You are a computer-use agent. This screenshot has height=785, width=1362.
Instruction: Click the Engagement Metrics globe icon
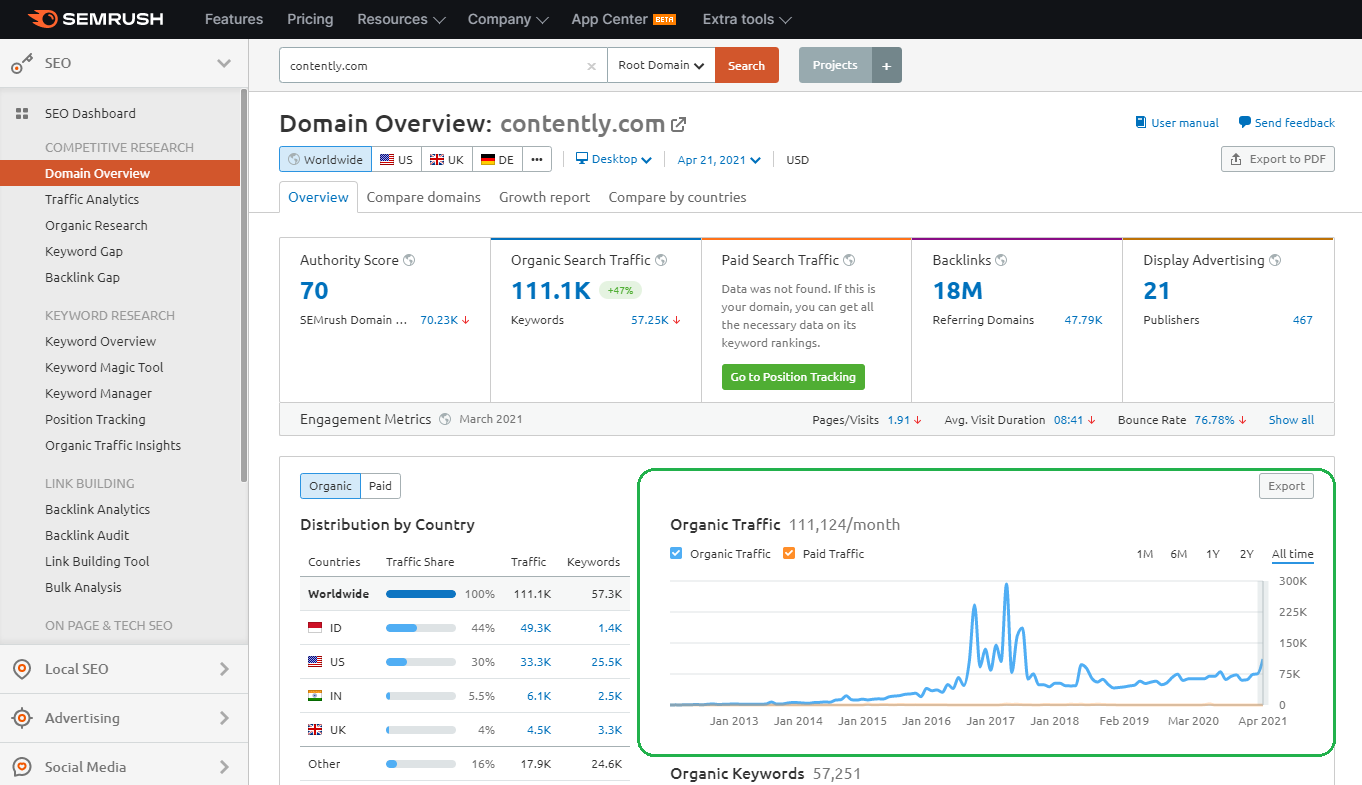click(445, 419)
